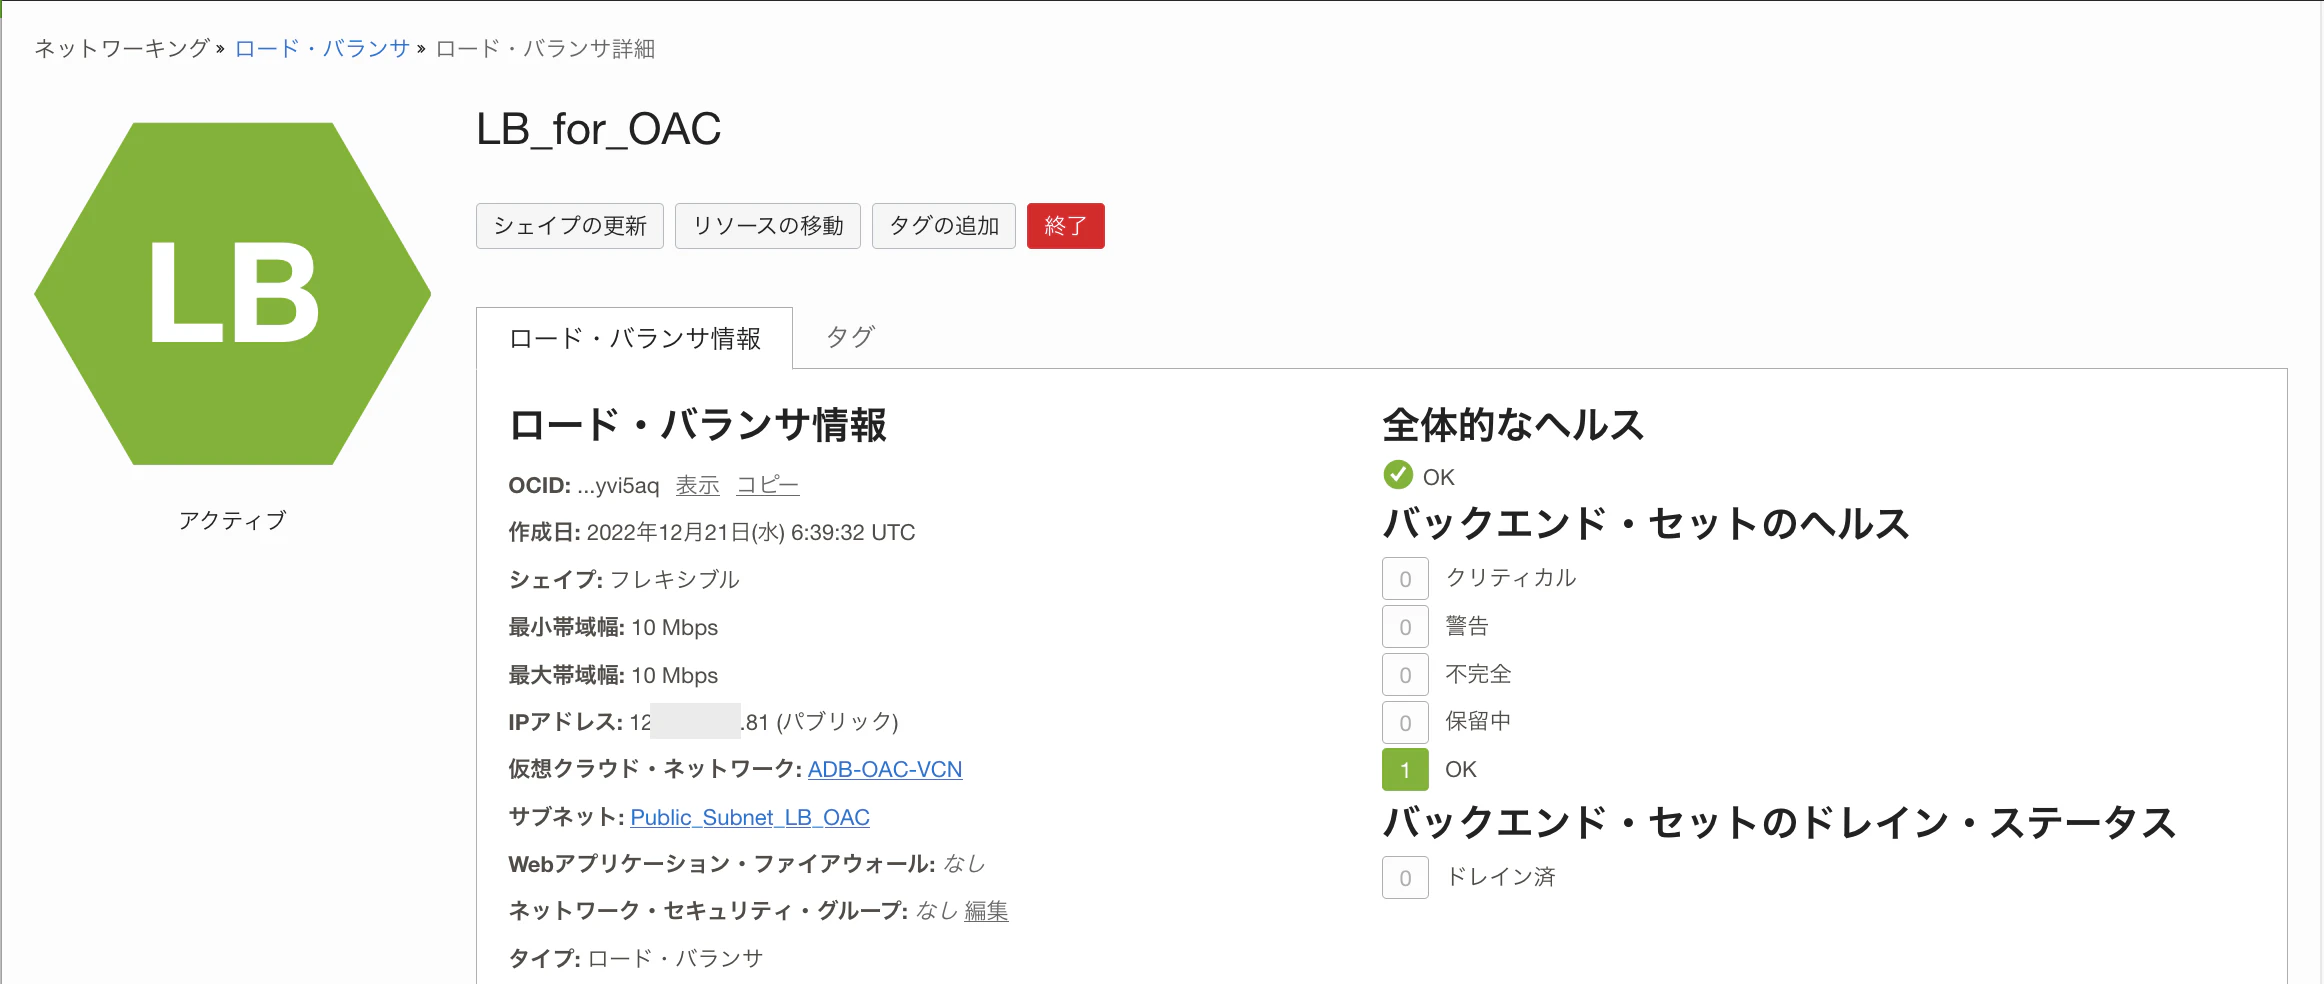Click the 最小帯域幅 10 Mbps value
Image resolution: width=2324 pixels, height=984 pixels.
[x=675, y=627]
